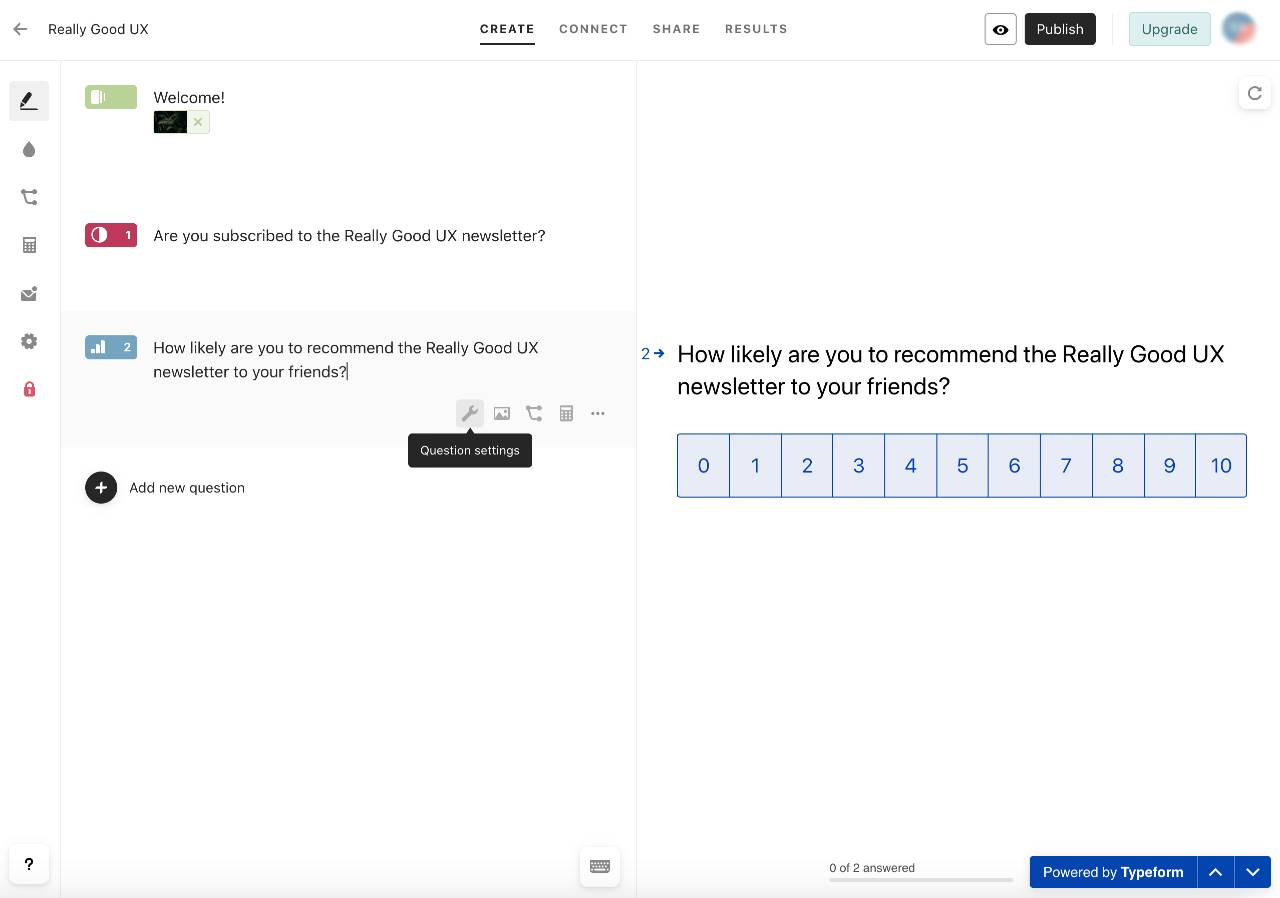Select rating 7 on the opinion scale
The image size is (1280, 898).
click(x=1066, y=465)
